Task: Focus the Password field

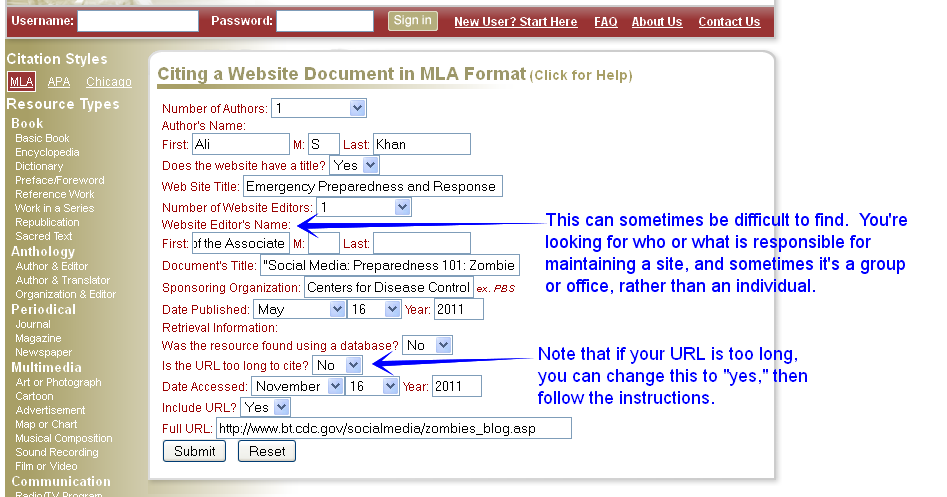Action: [x=325, y=21]
